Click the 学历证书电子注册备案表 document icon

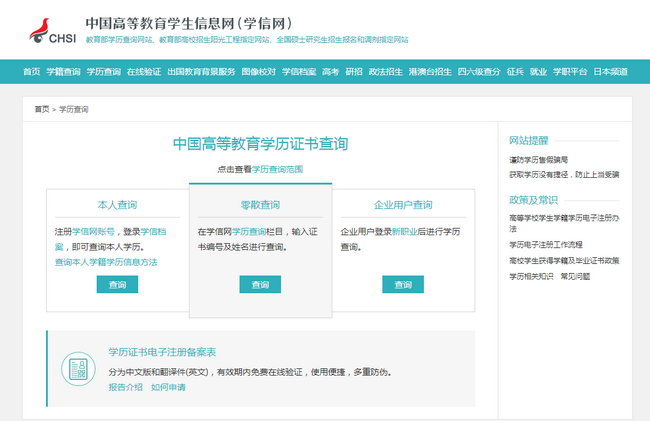(77, 368)
